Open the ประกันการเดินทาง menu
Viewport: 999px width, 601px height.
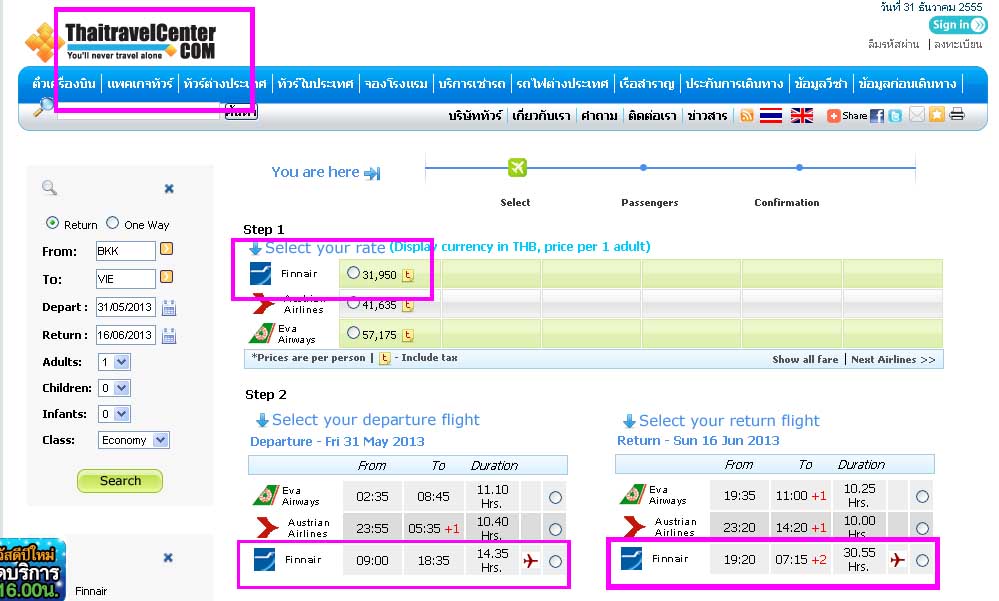click(734, 83)
